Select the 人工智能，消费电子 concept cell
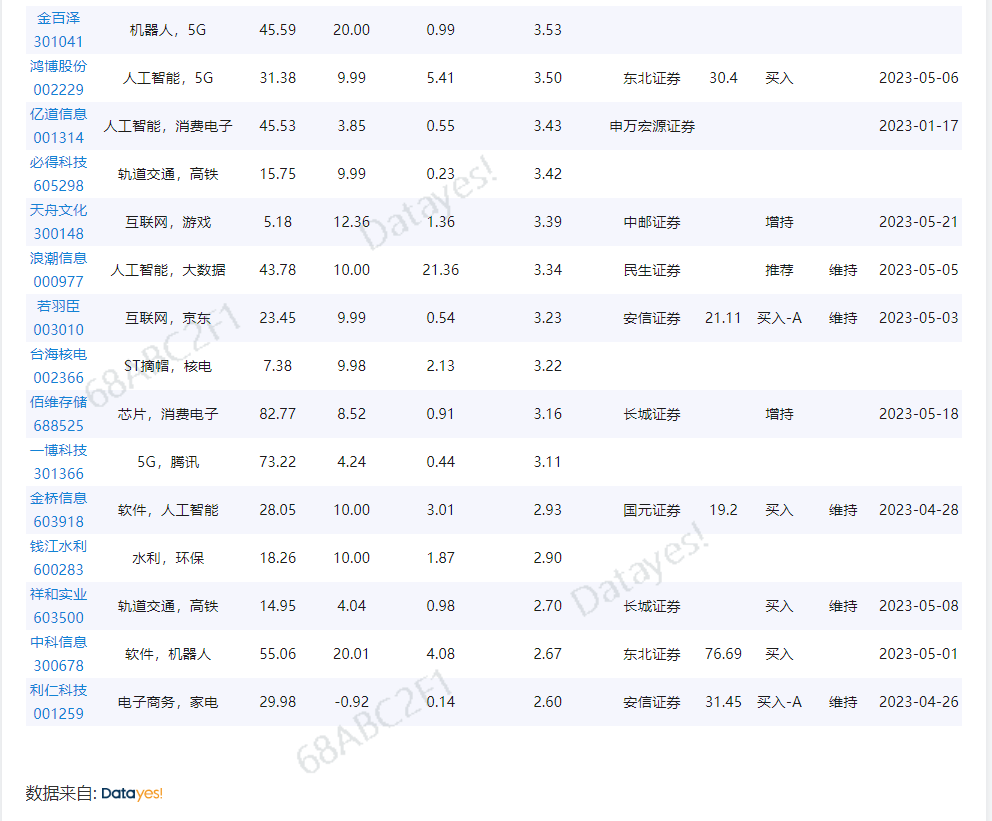The height and width of the screenshot is (821, 992). 168,127
